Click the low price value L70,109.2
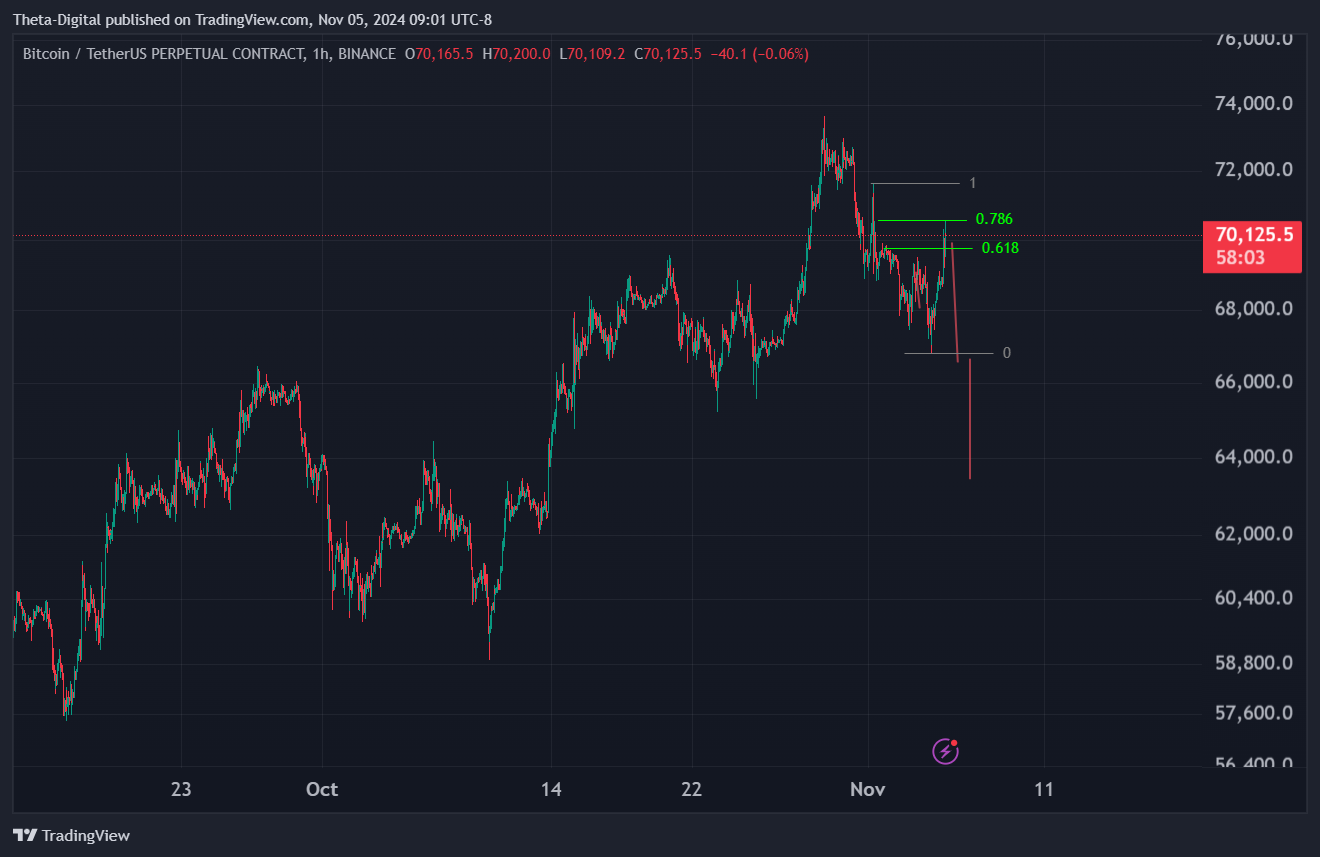This screenshot has height=857, width=1320. coord(592,53)
